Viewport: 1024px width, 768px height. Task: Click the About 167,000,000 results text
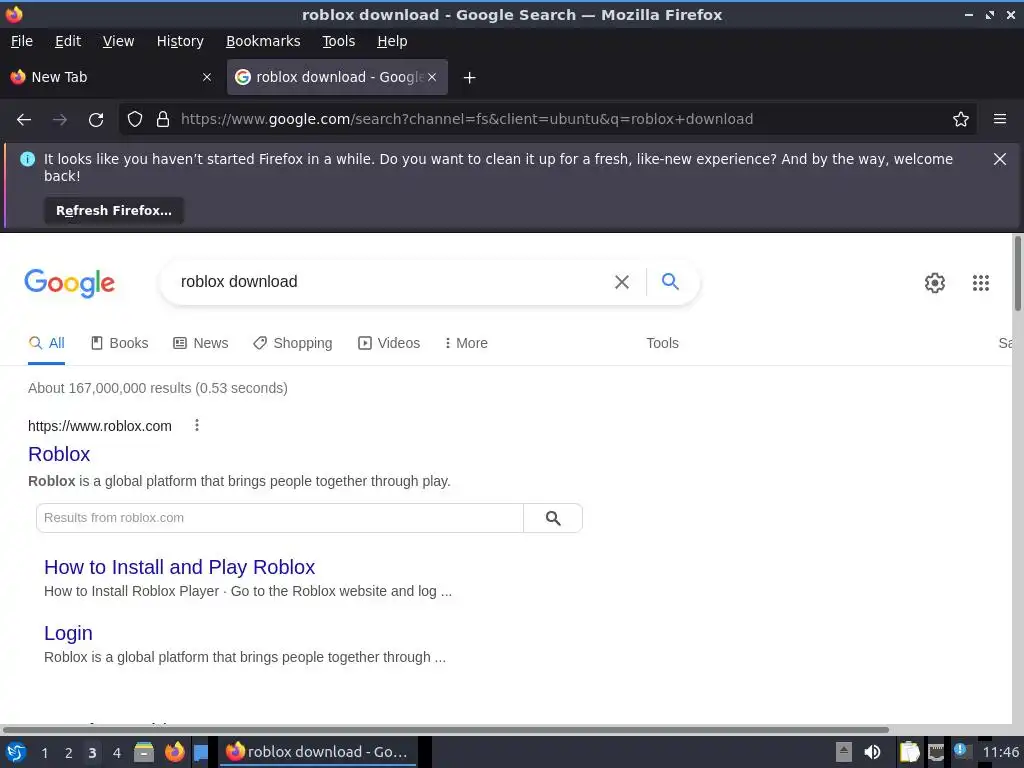click(157, 388)
